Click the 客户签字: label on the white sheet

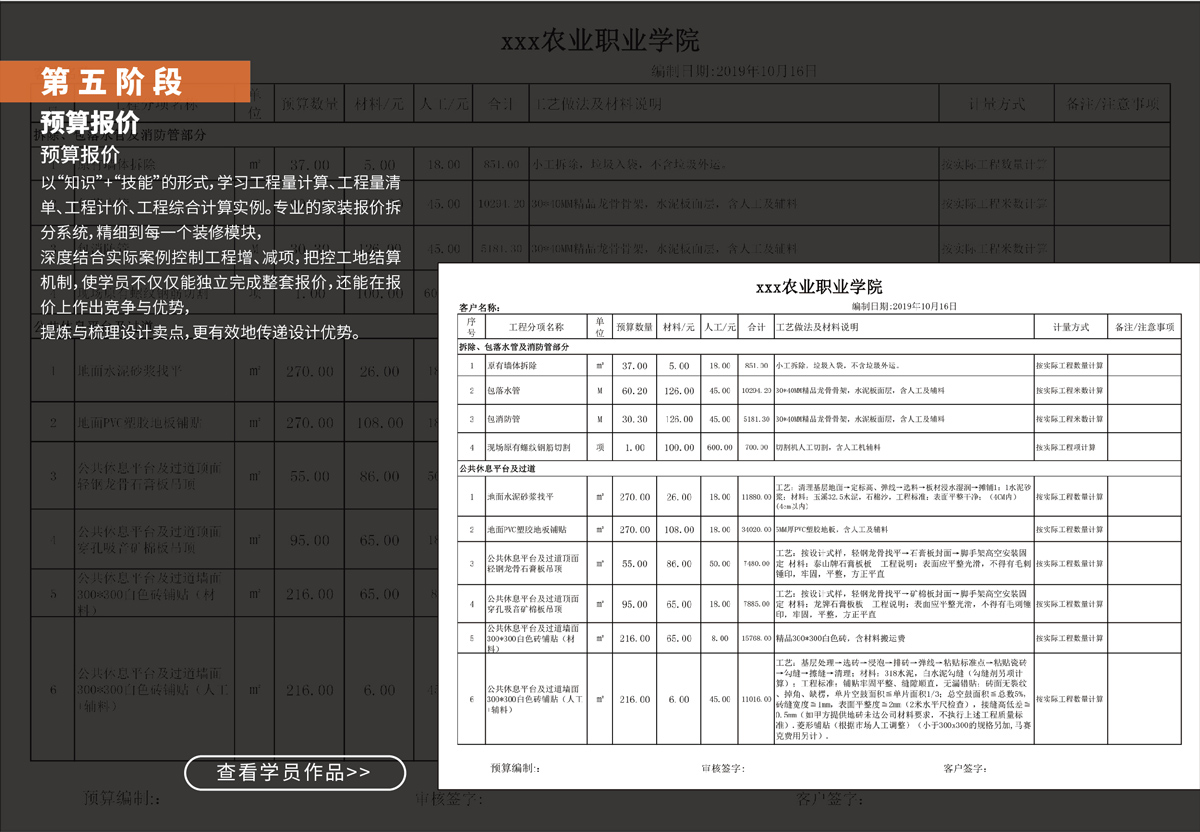click(x=965, y=768)
